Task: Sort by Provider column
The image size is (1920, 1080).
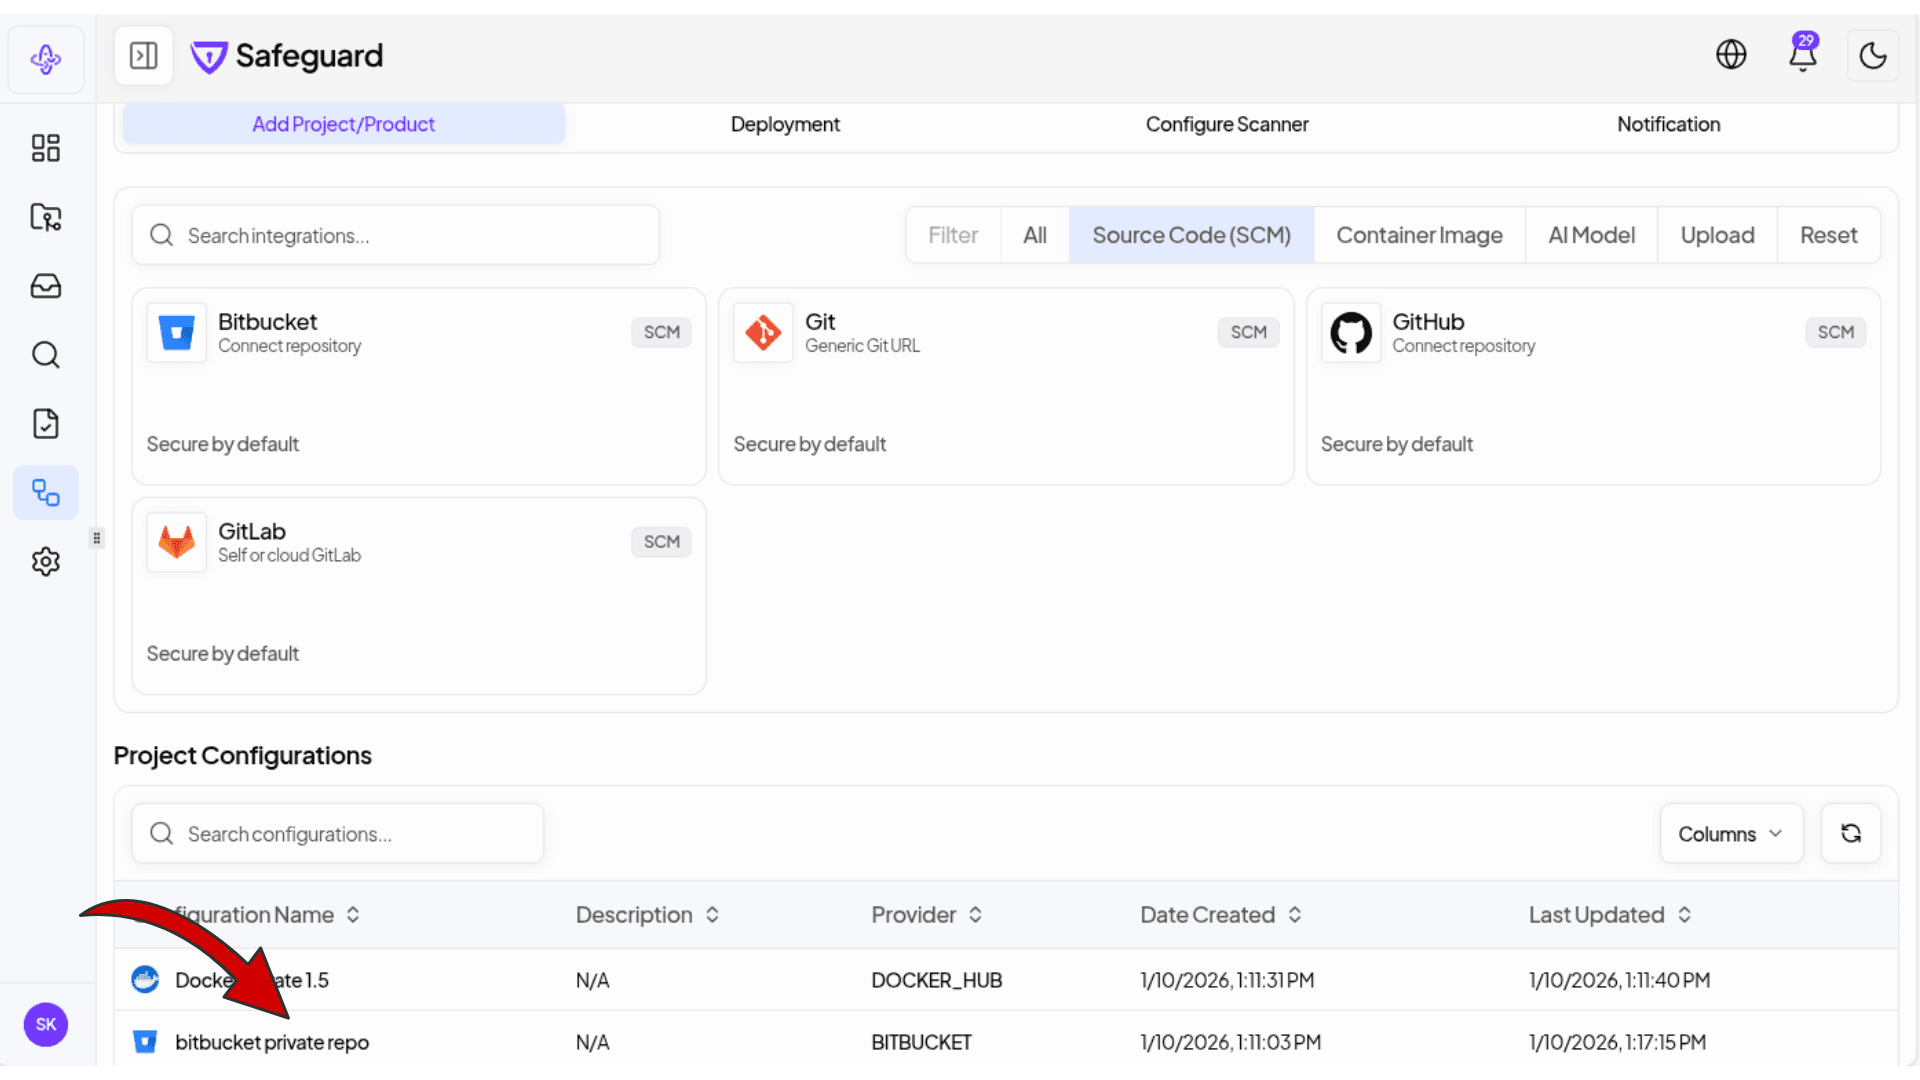Action: pos(926,915)
